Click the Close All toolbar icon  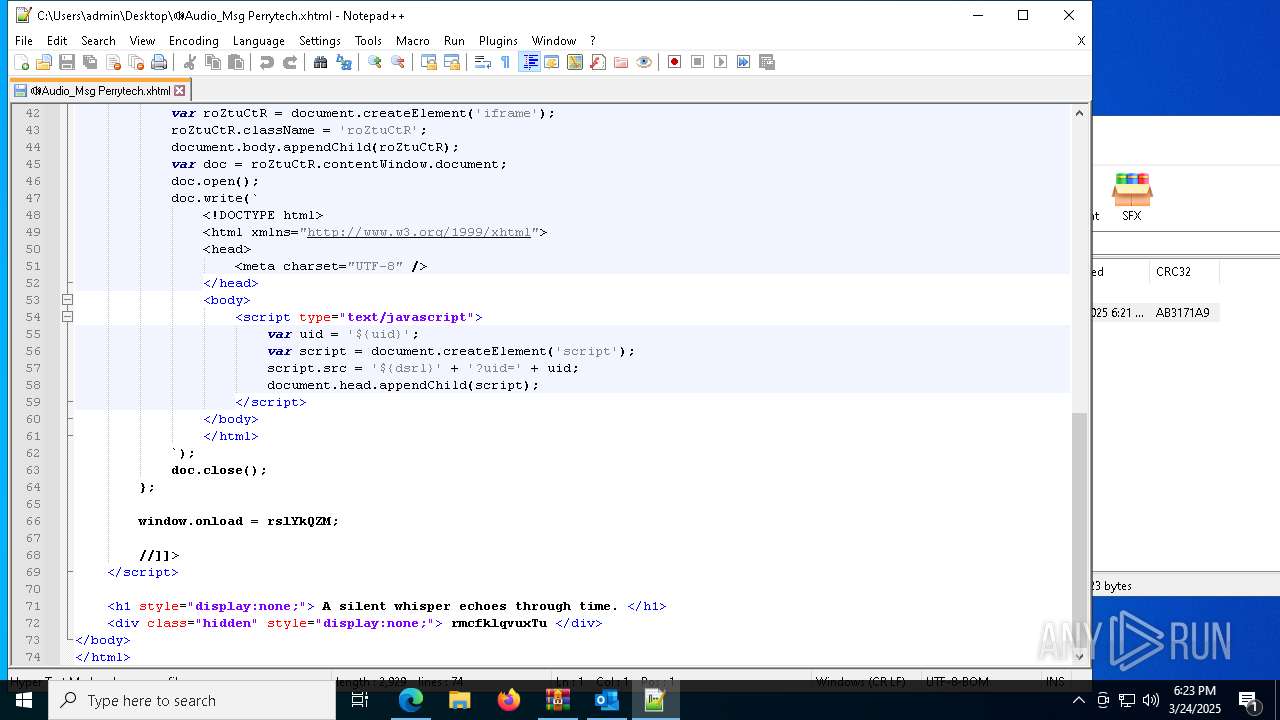(136, 62)
